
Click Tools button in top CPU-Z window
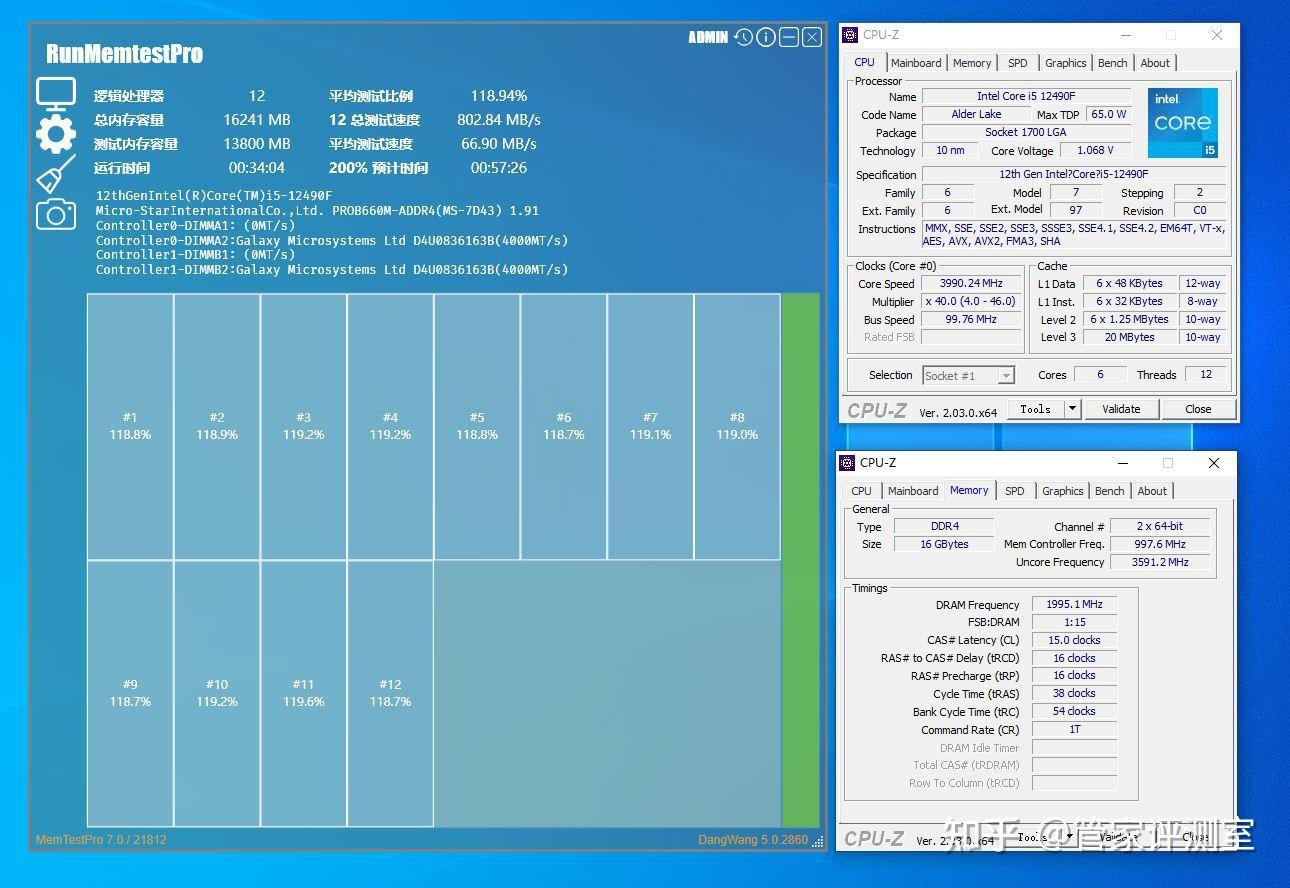tap(1035, 409)
